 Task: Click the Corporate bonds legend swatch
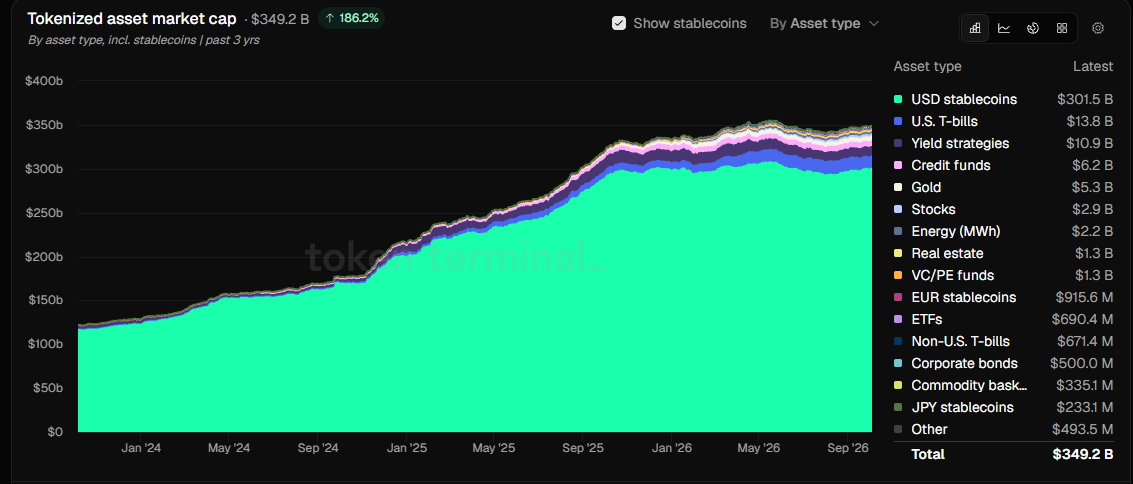point(898,363)
